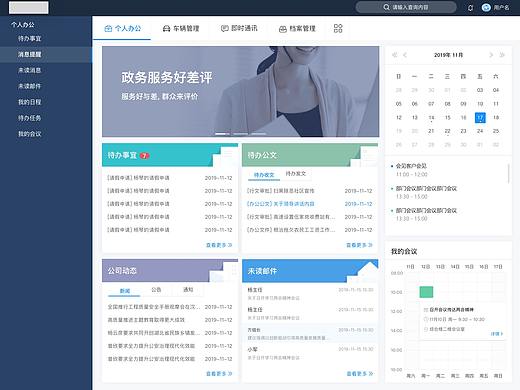Open 未读邮件 in the sidebar
The height and width of the screenshot is (390, 520).
pos(30,86)
